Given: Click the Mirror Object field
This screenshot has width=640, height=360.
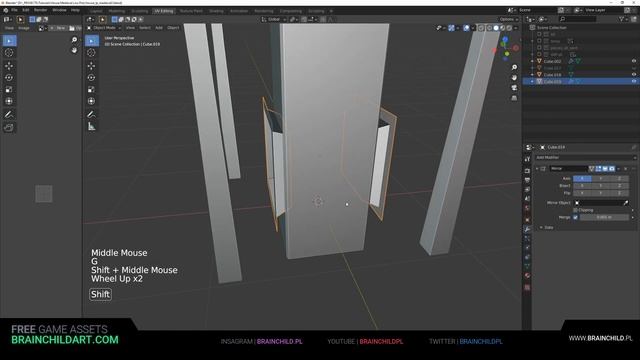Looking at the screenshot, I should (x=601, y=203).
